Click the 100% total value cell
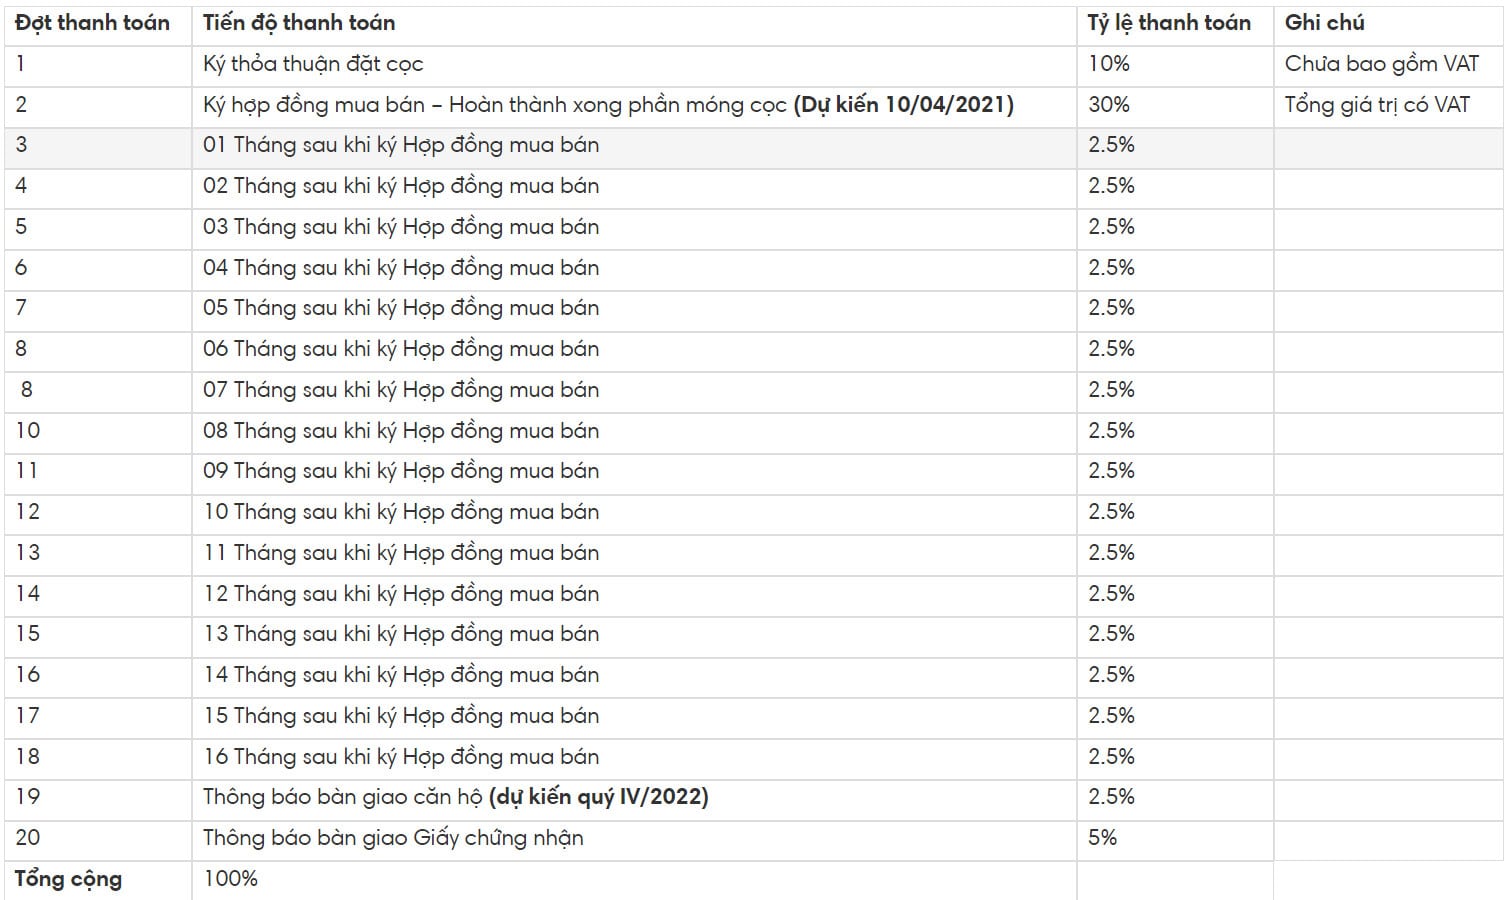Image resolution: width=1511 pixels, height=900 pixels. tap(230, 879)
